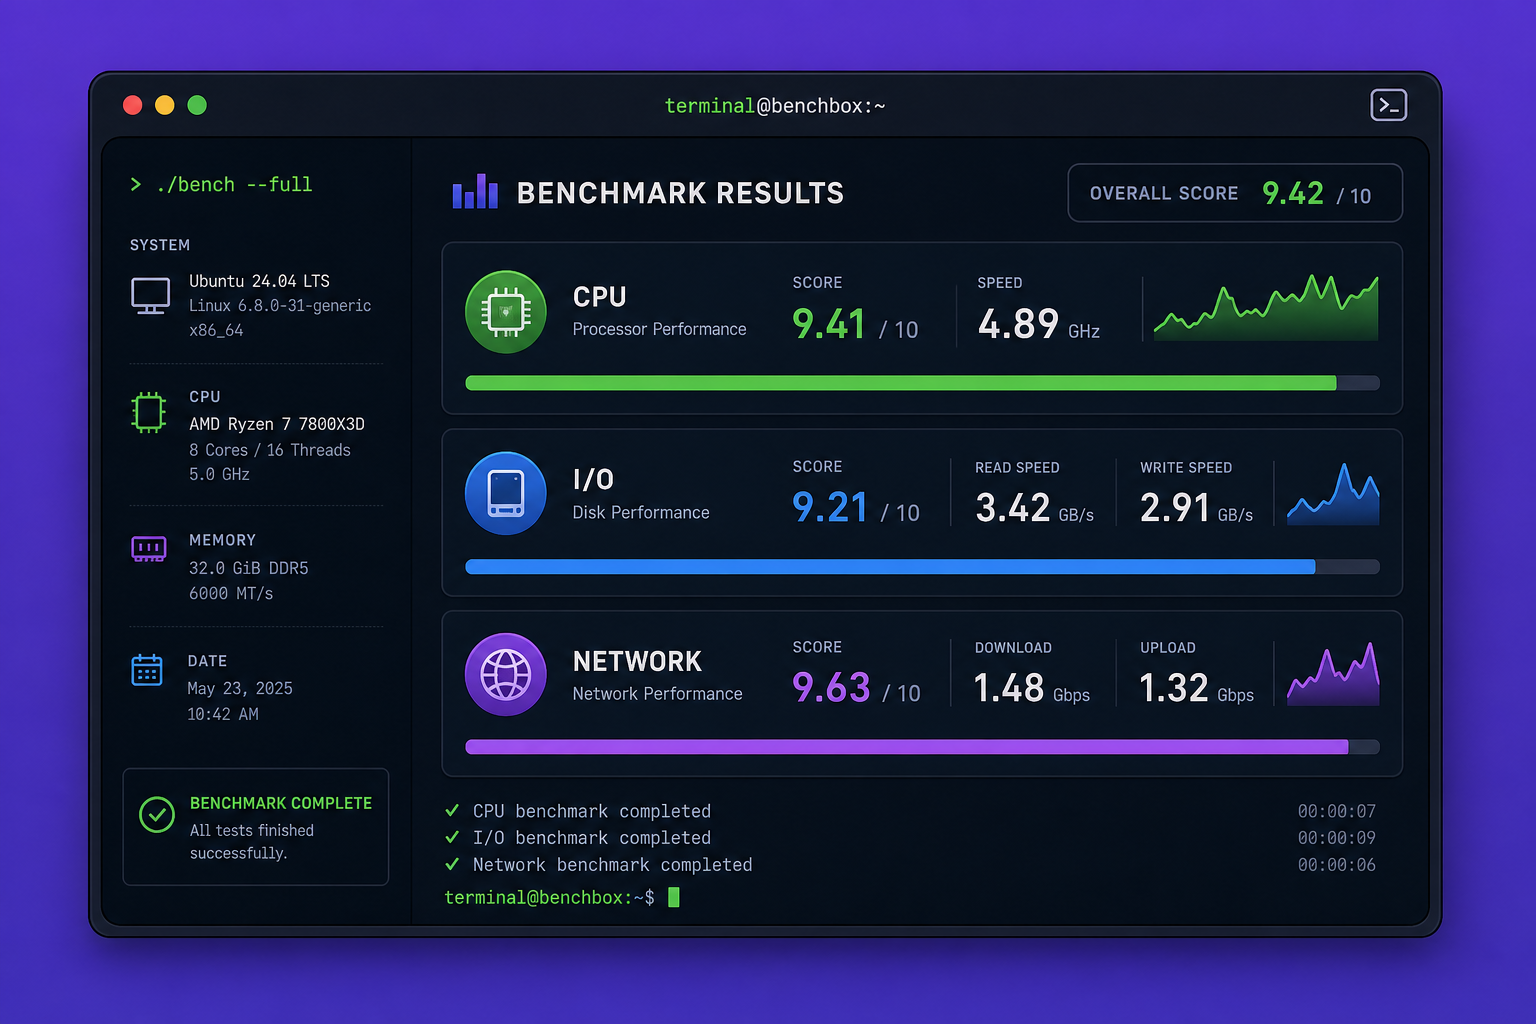The height and width of the screenshot is (1024, 1536).
Task: Click the May 23, 2025 date text
Action: [x=240, y=688]
